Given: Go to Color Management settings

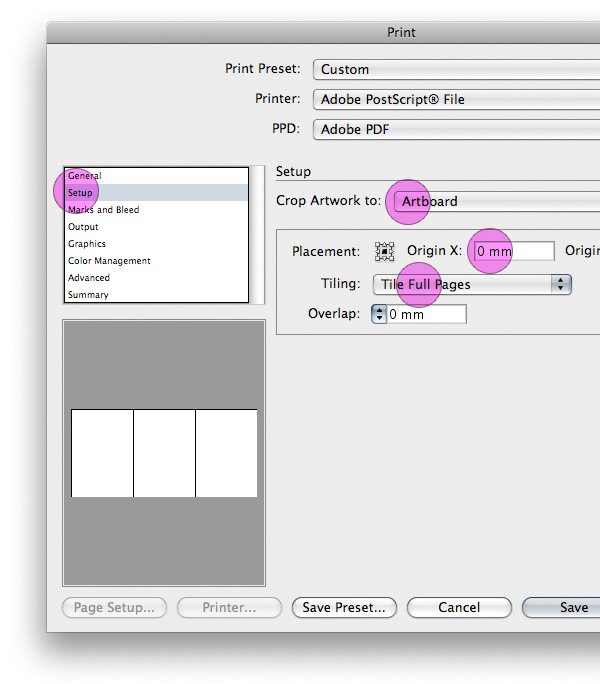Looking at the screenshot, I should pyautogui.click(x=110, y=261).
